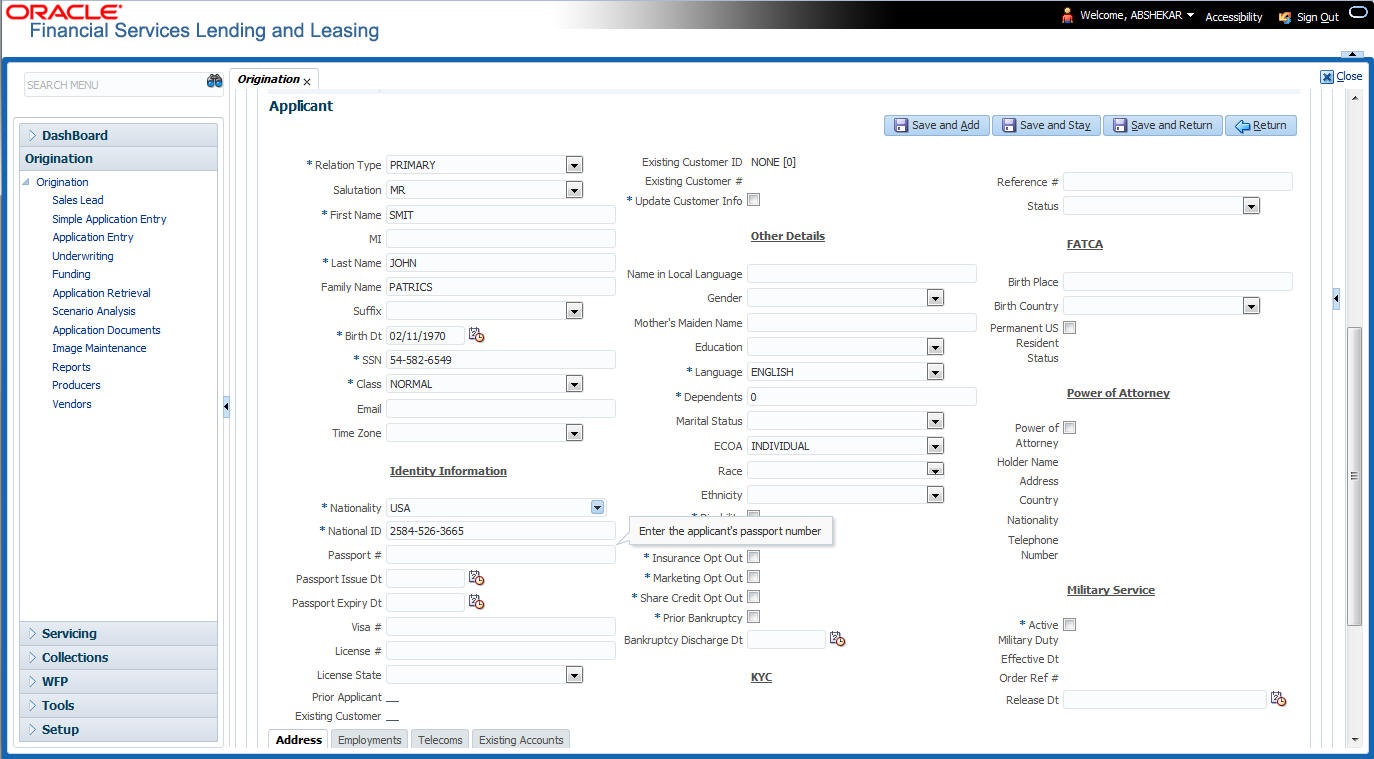The image size is (1374, 759).
Task: Expand the Collections menu section
Action: [x=119, y=657]
